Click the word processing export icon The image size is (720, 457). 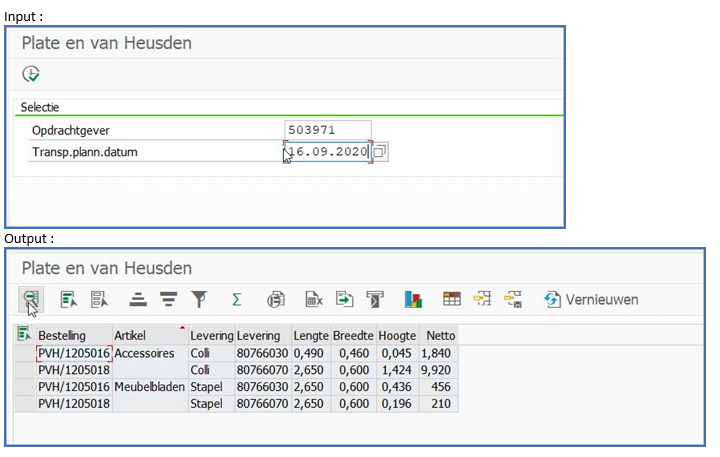pyautogui.click(x=375, y=300)
